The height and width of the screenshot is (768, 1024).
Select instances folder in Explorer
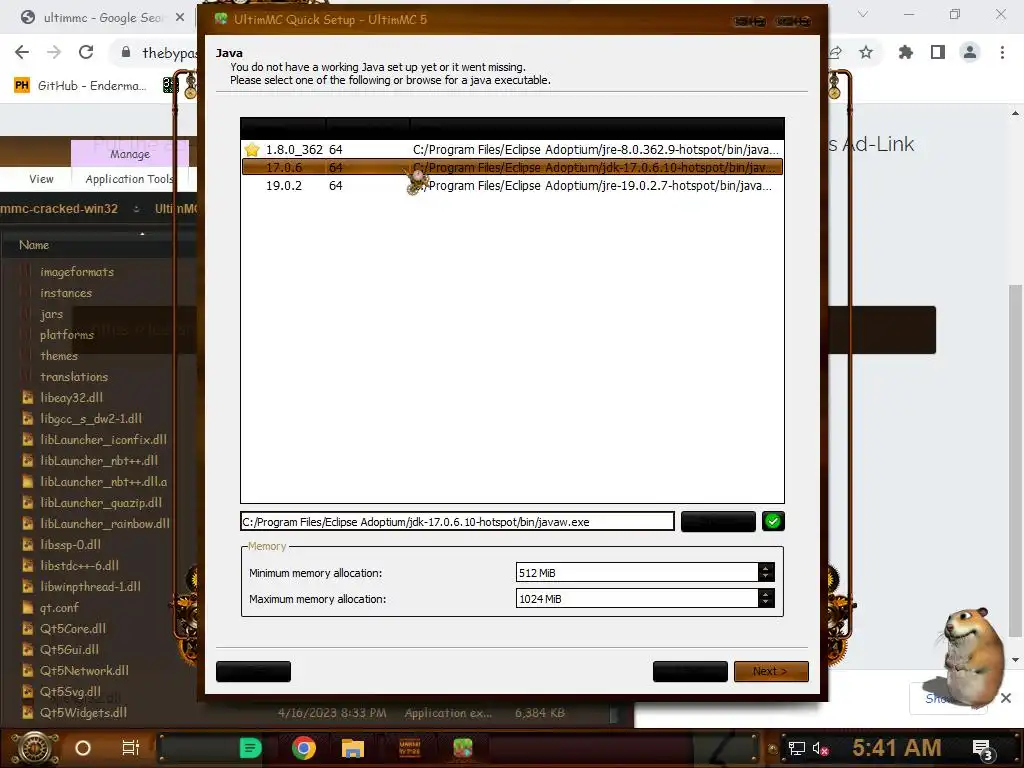click(66, 293)
